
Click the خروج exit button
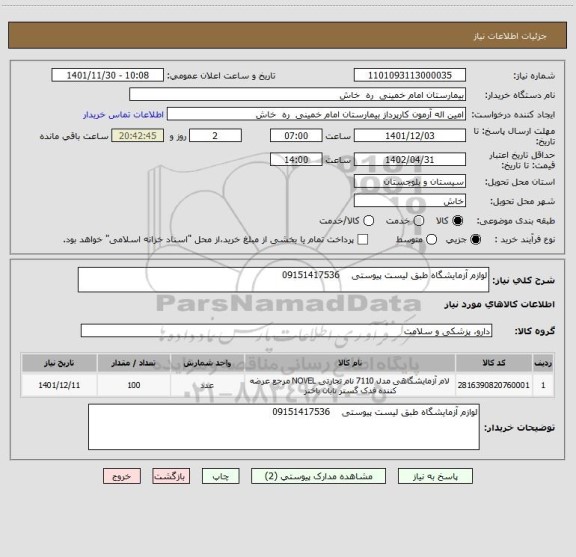click(122, 476)
